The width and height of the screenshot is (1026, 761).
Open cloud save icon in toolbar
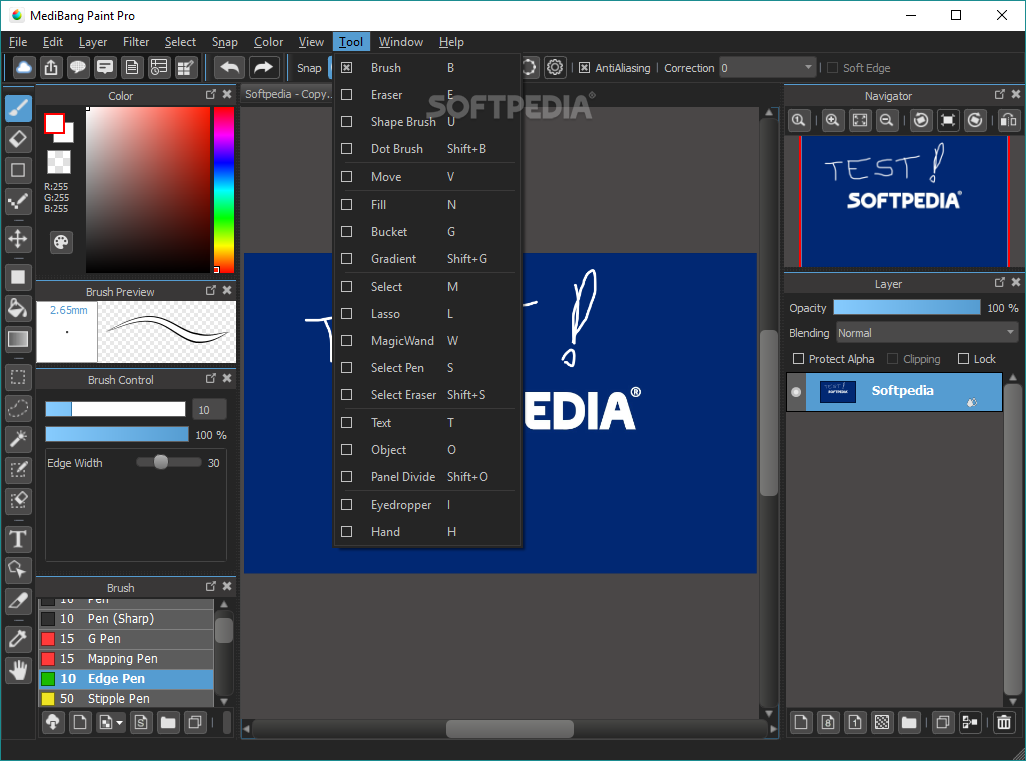(x=24, y=67)
